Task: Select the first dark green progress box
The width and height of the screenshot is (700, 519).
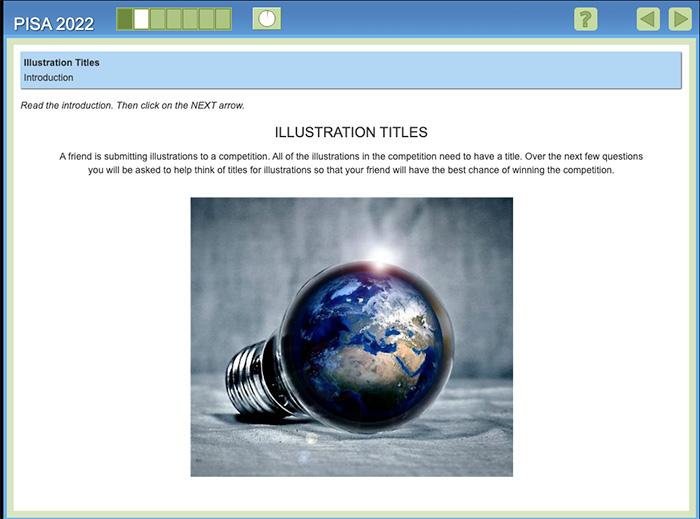Action: (125, 18)
